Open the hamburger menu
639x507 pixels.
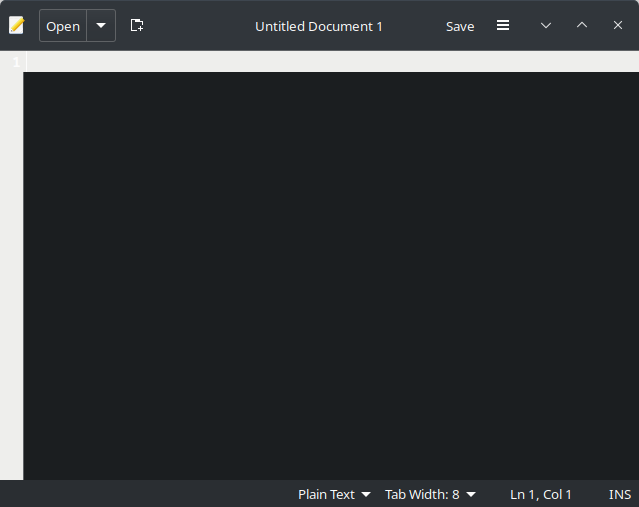[503, 25]
